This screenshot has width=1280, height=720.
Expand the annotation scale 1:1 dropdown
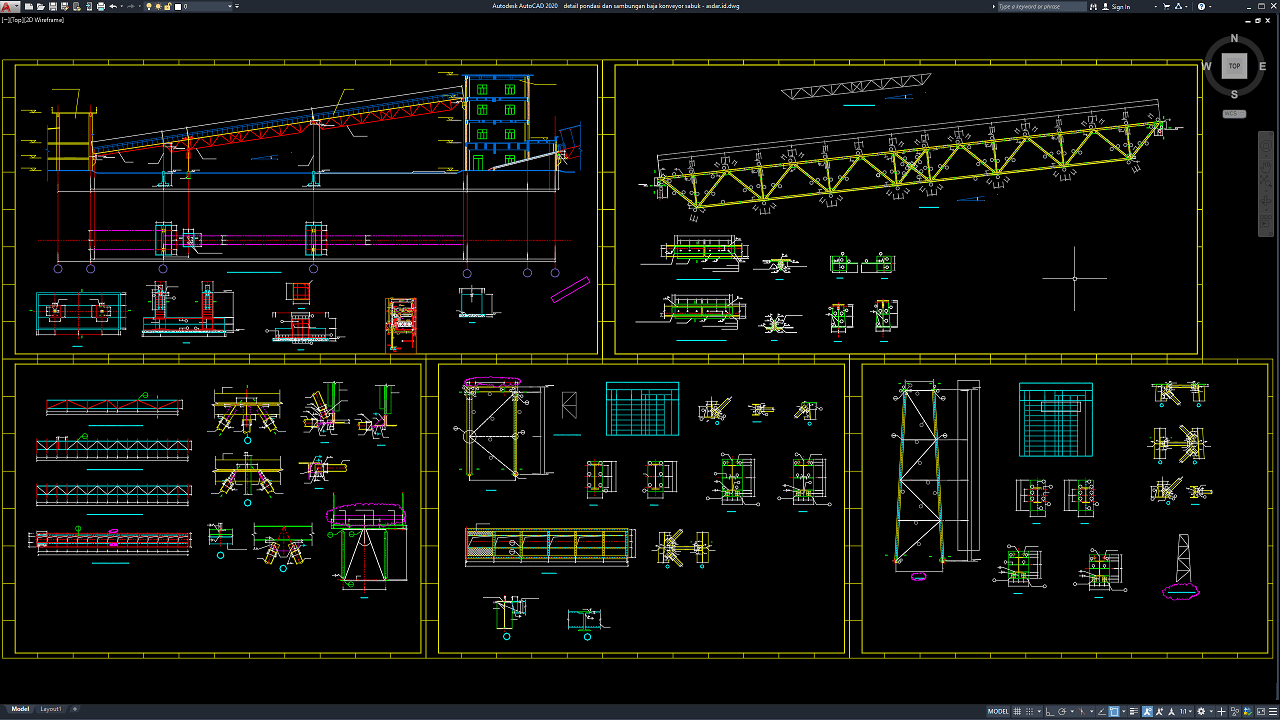[1185, 711]
